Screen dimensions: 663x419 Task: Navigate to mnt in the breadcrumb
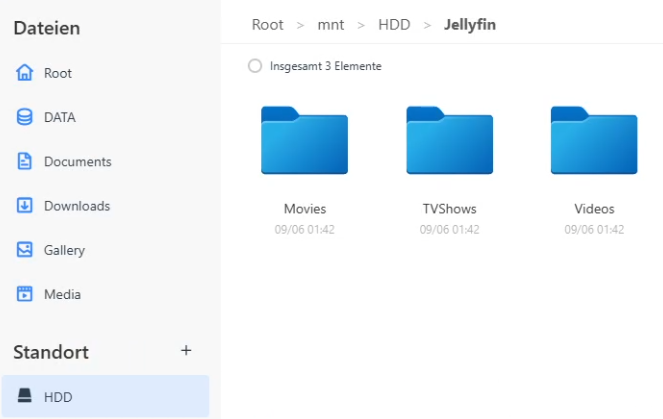click(x=331, y=25)
